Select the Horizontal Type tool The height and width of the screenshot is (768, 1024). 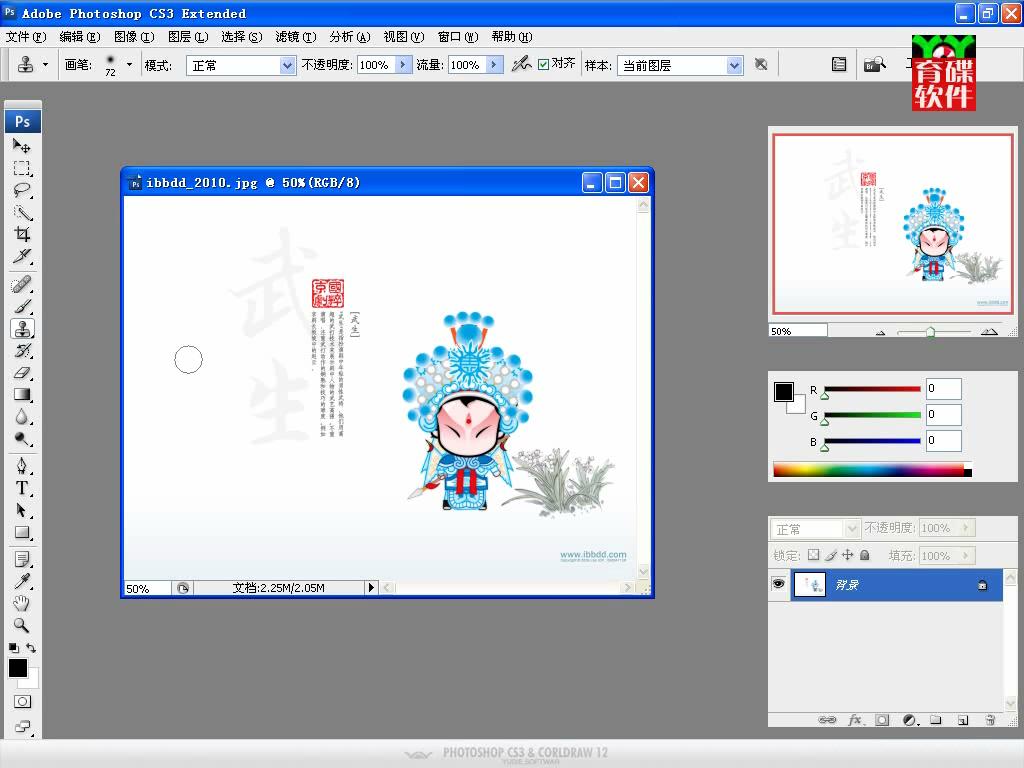pyautogui.click(x=22, y=488)
